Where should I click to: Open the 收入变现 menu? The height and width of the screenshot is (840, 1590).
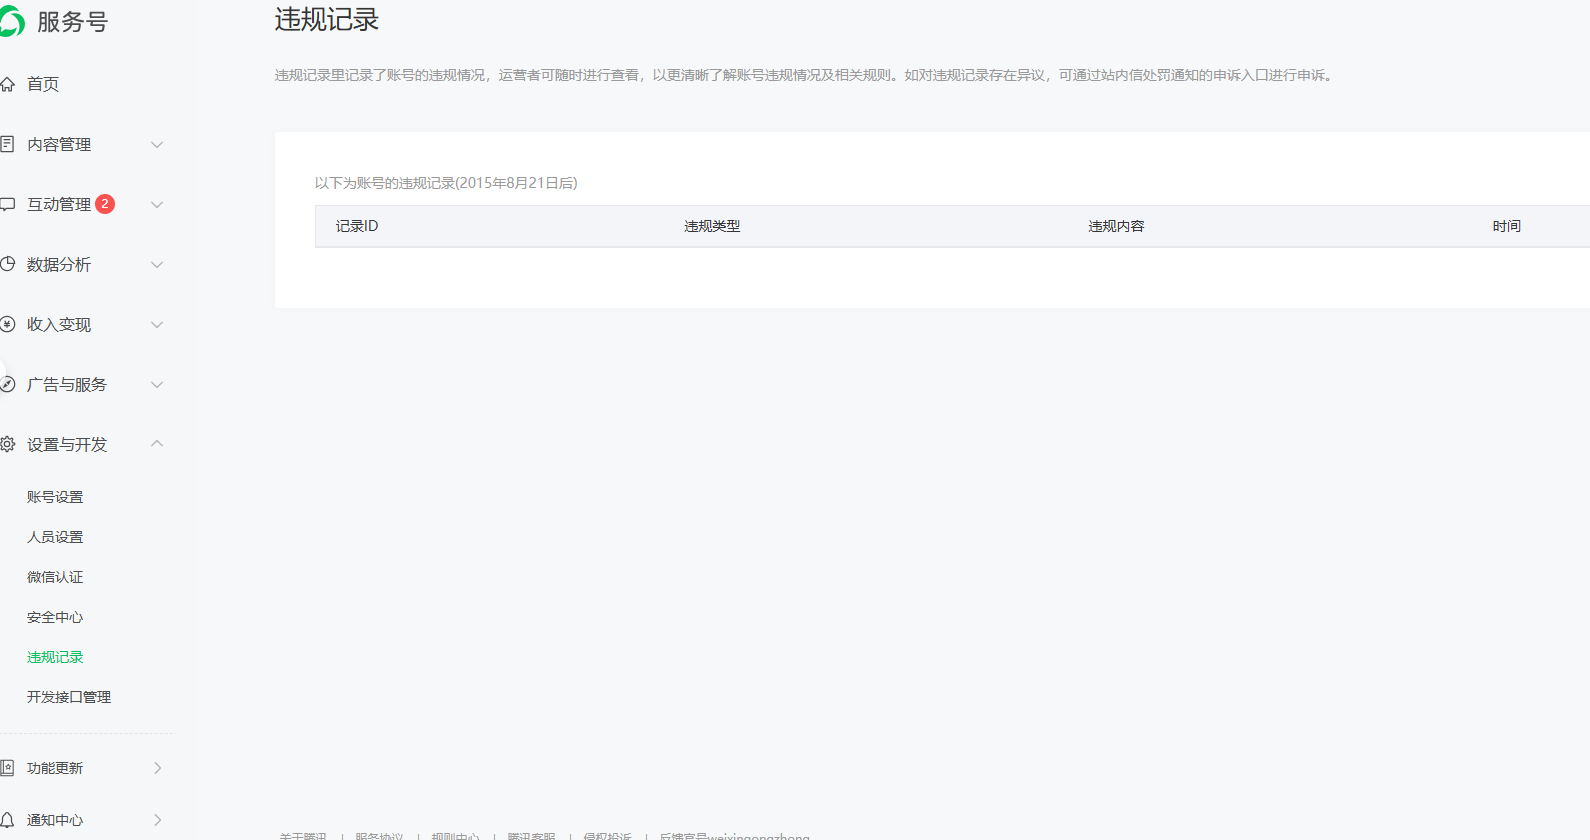(59, 324)
